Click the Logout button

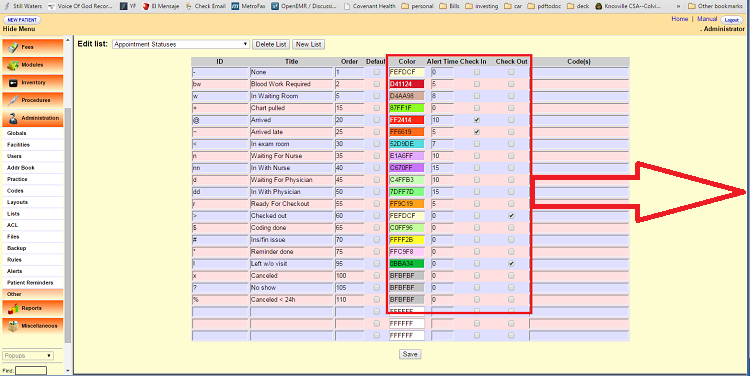coord(732,20)
